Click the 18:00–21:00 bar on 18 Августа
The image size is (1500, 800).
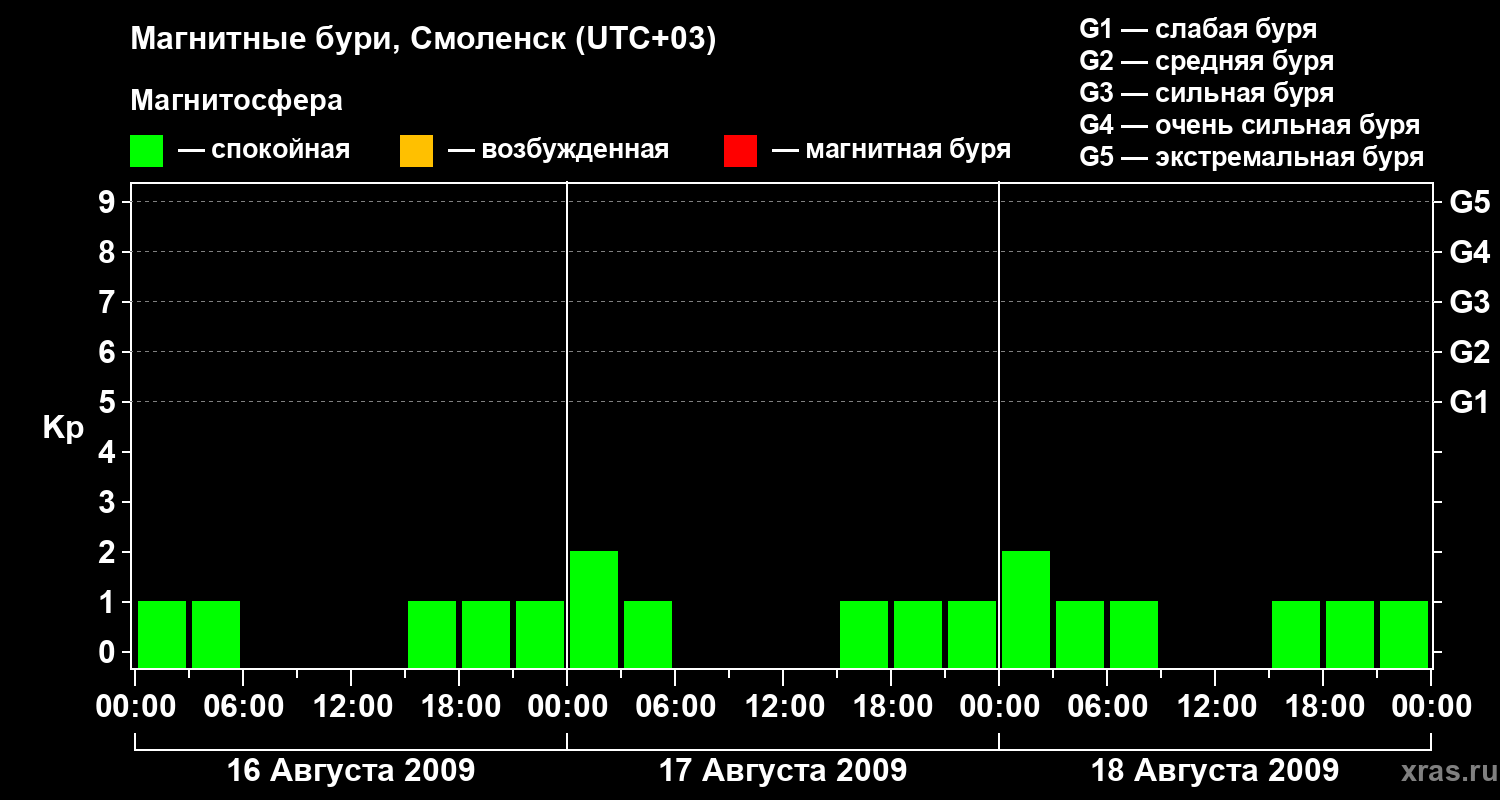click(1350, 634)
